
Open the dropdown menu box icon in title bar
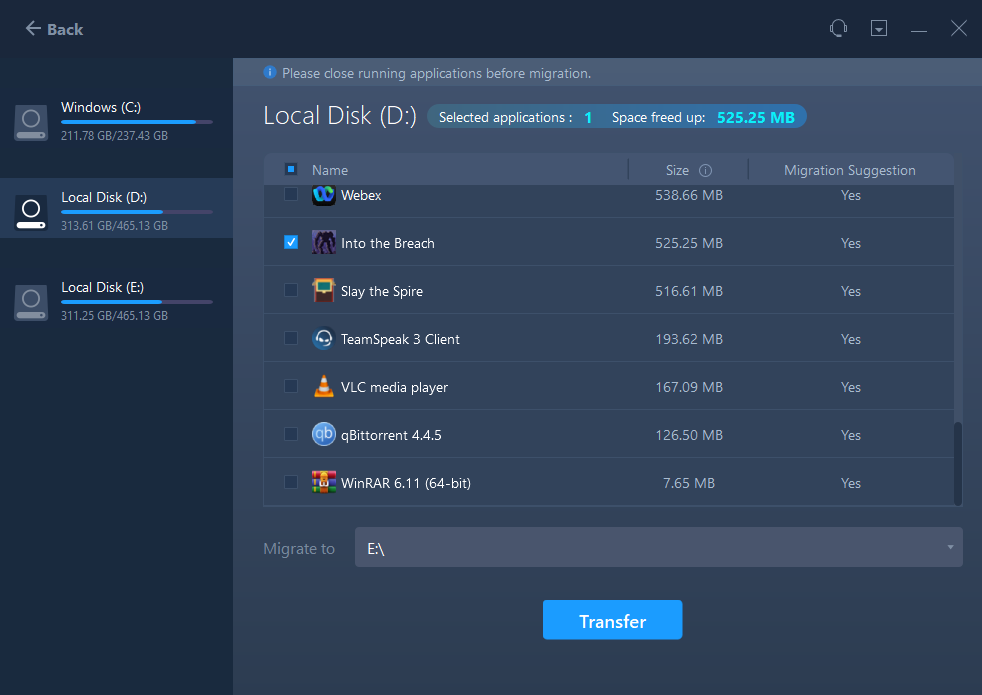coord(879,28)
